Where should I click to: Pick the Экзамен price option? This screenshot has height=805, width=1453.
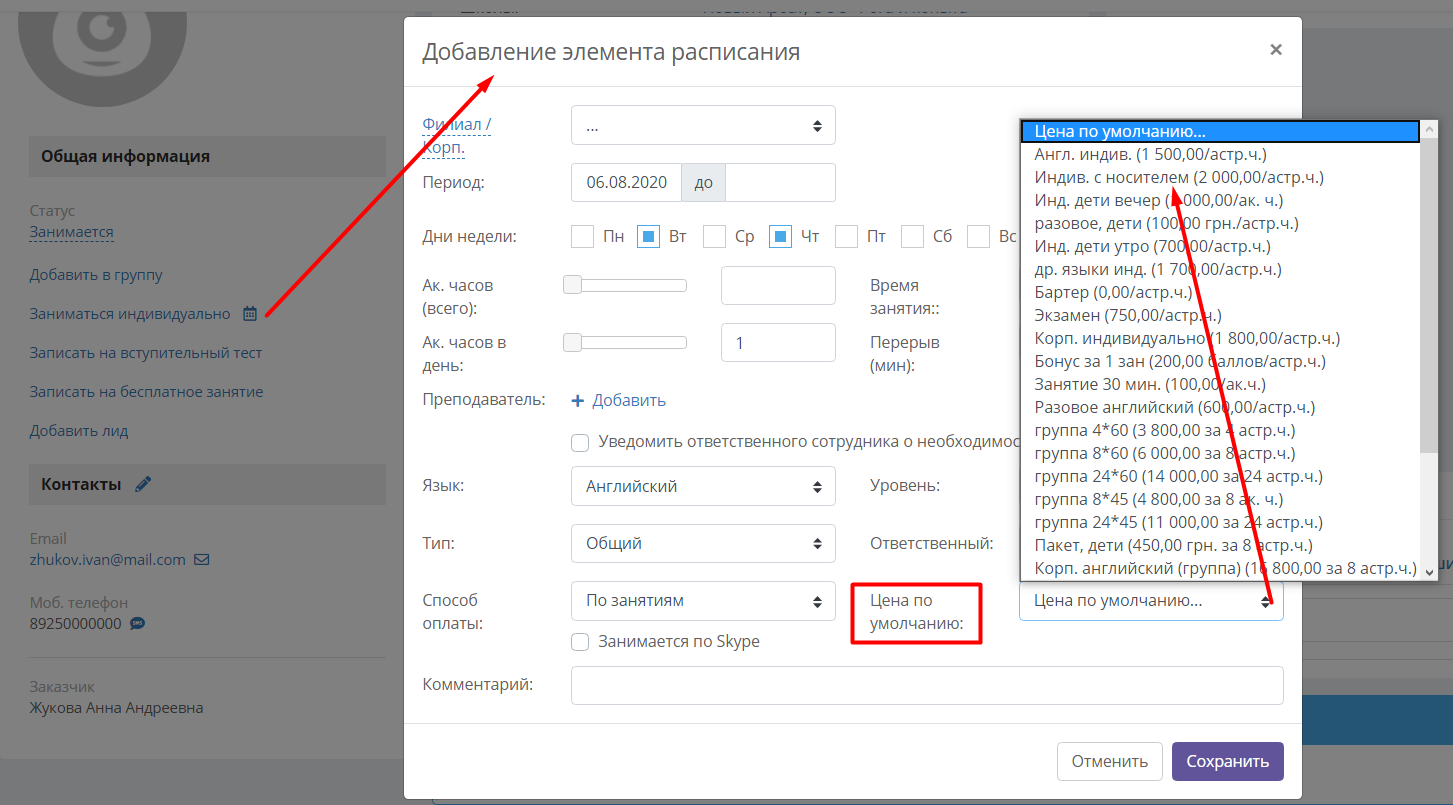[1220, 315]
